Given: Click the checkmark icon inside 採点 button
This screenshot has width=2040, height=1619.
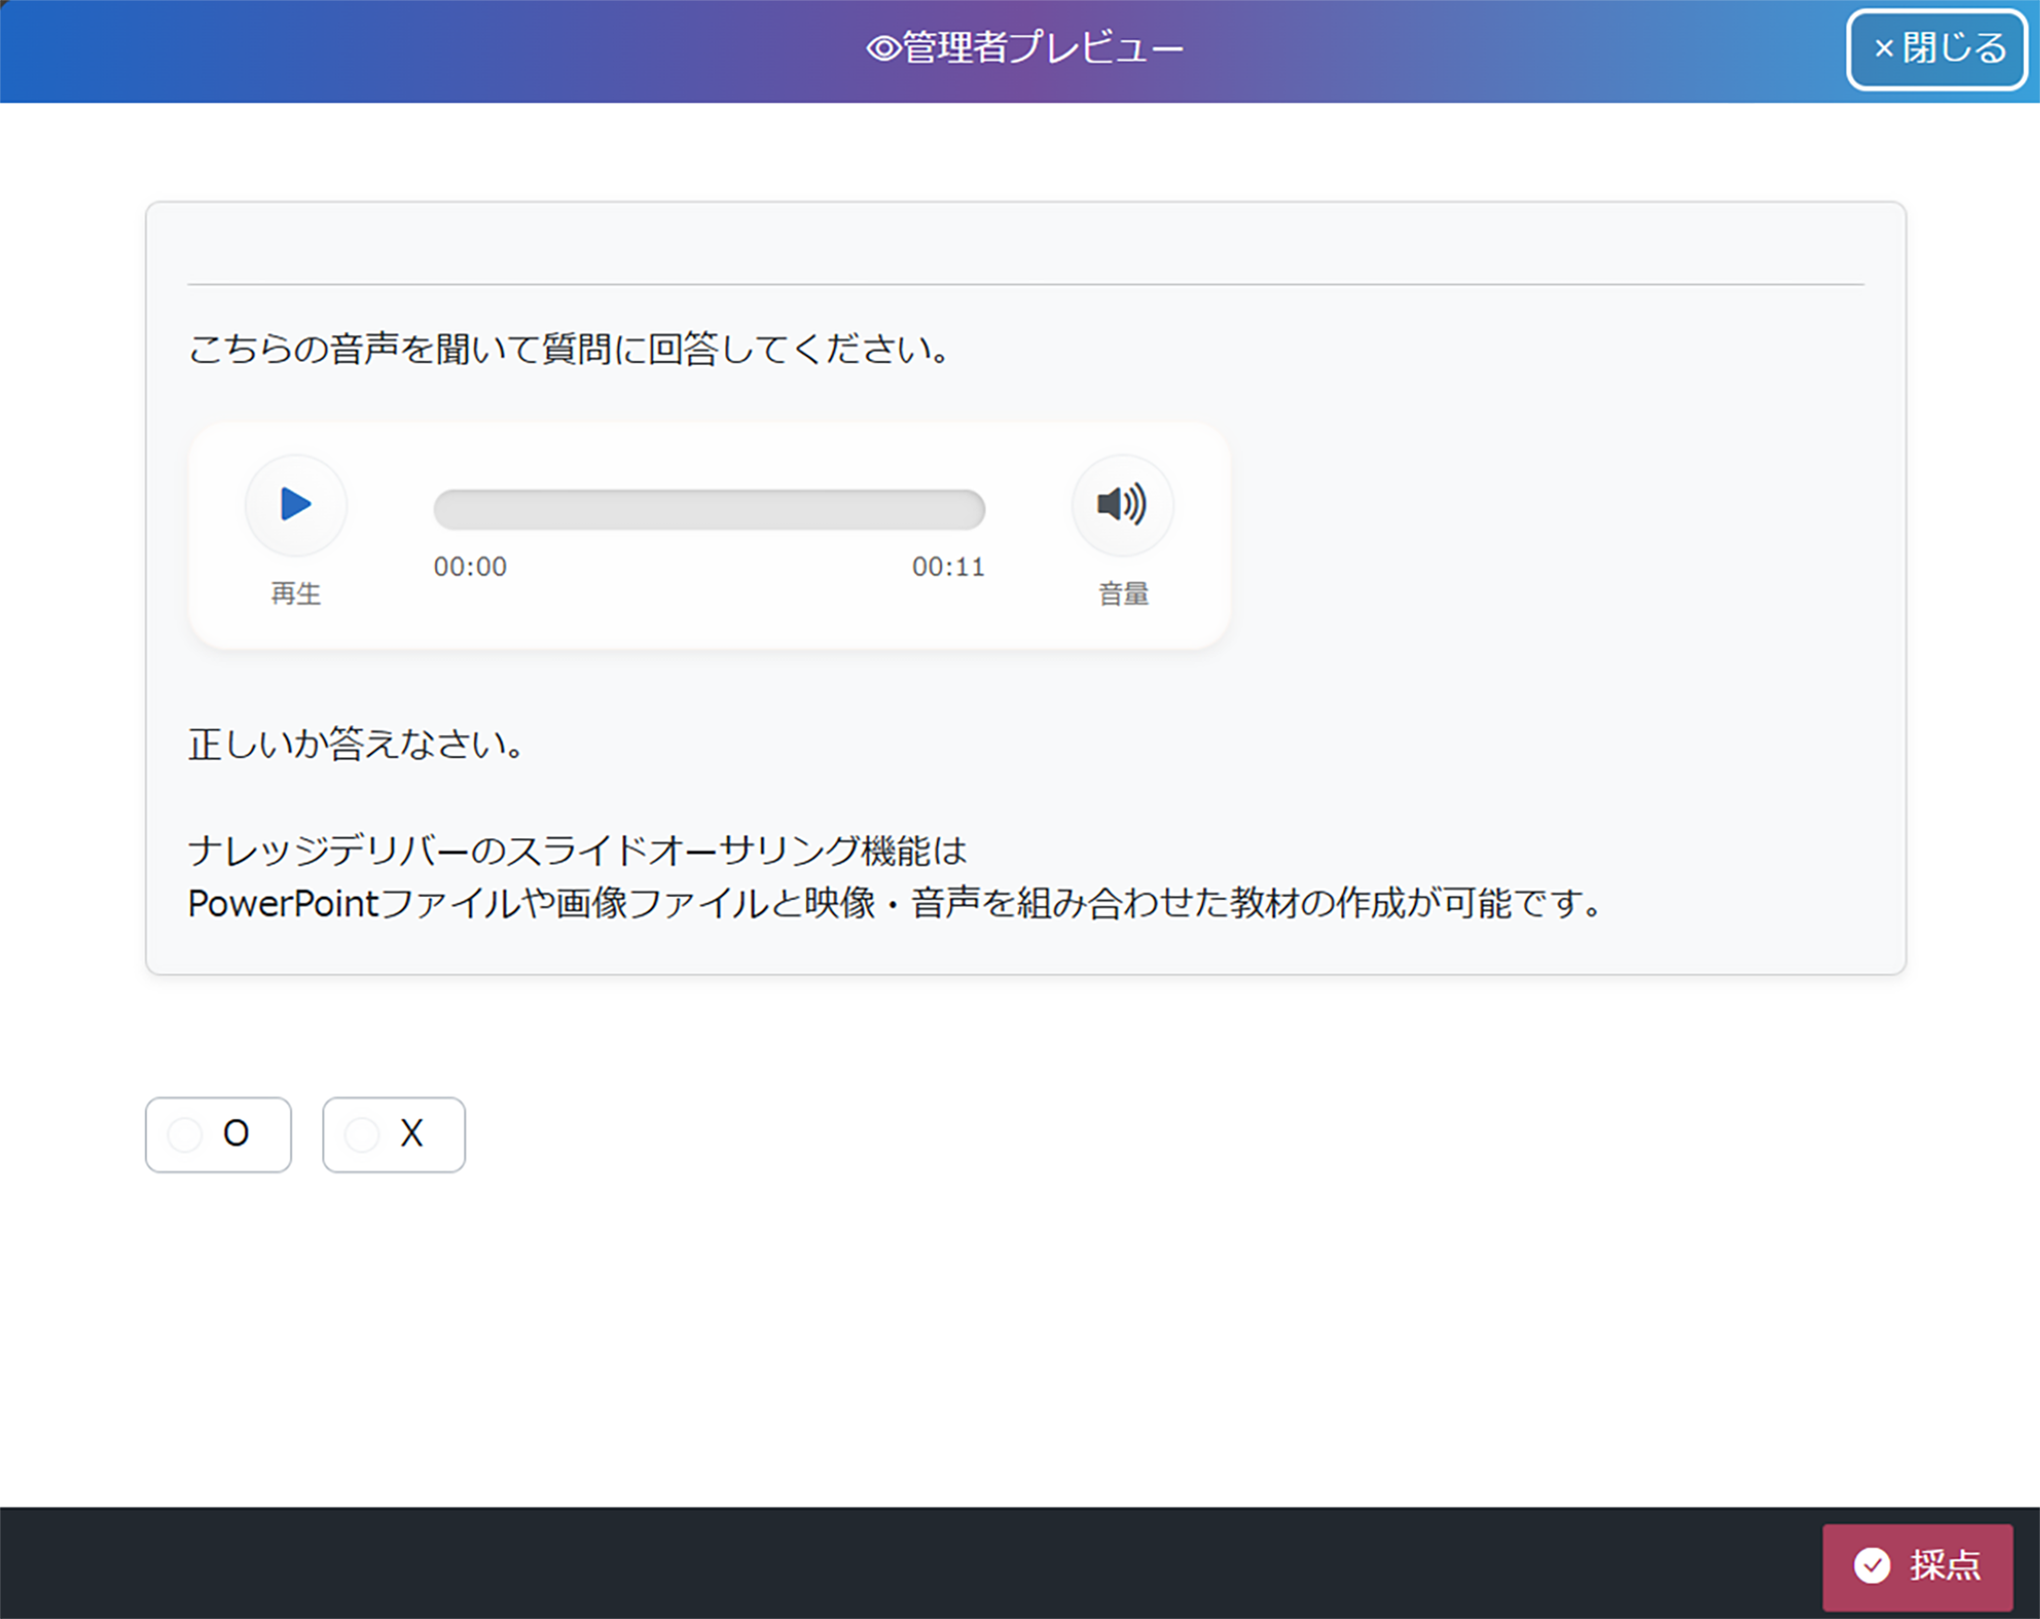Looking at the screenshot, I should click(1872, 1566).
